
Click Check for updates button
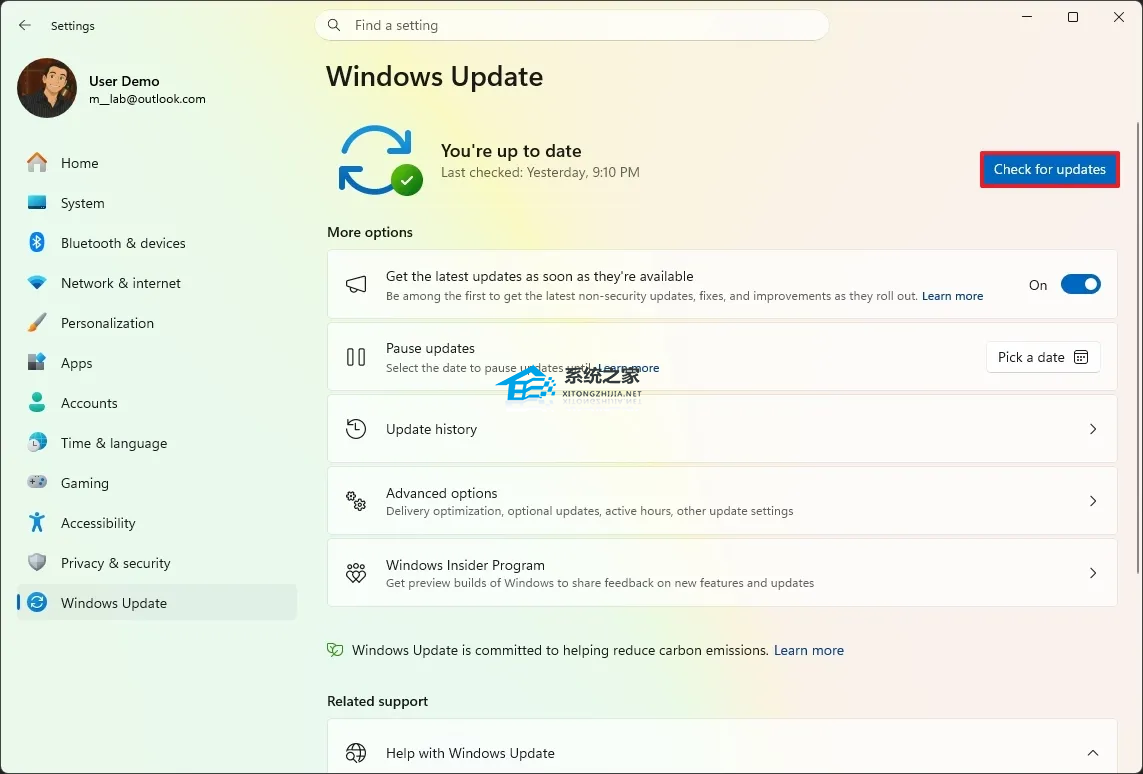pyautogui.click(x=1050, y=169)
